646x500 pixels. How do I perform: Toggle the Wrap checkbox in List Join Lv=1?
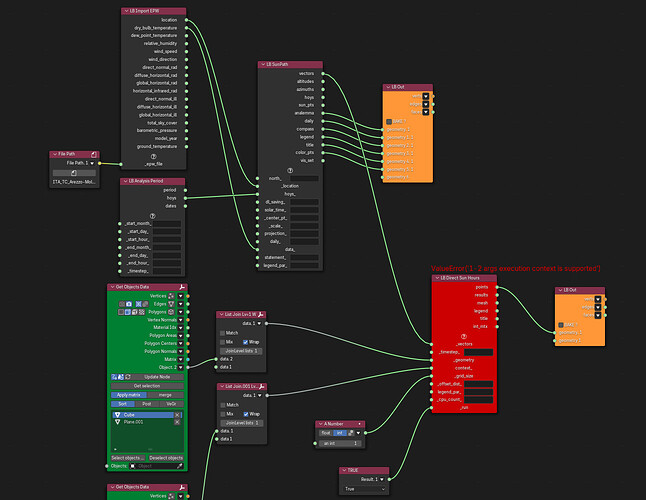click(246, 342)
